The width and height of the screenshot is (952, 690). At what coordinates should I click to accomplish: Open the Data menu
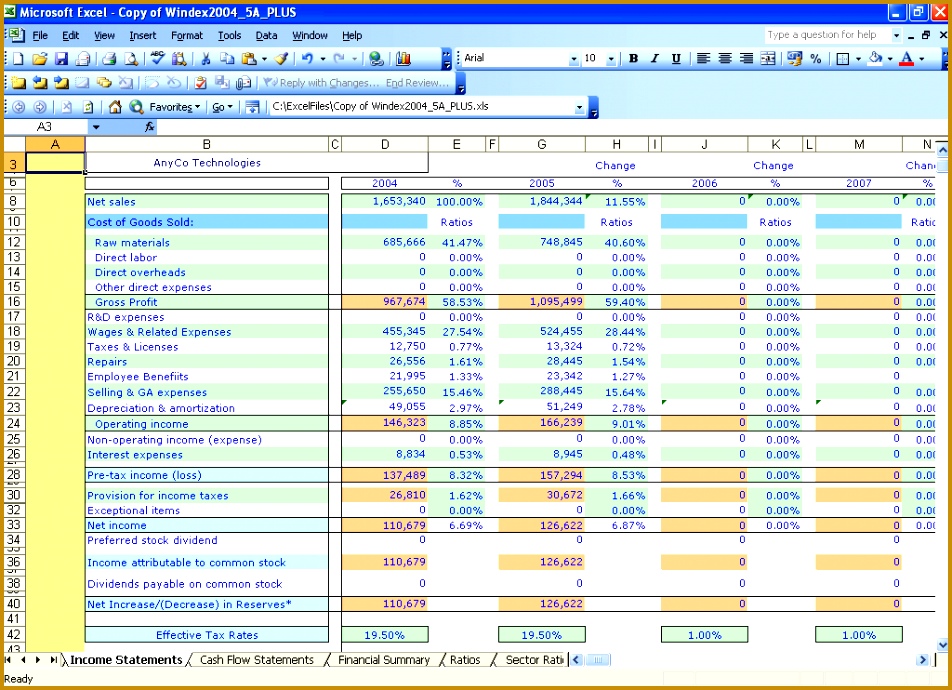(266, 36)
